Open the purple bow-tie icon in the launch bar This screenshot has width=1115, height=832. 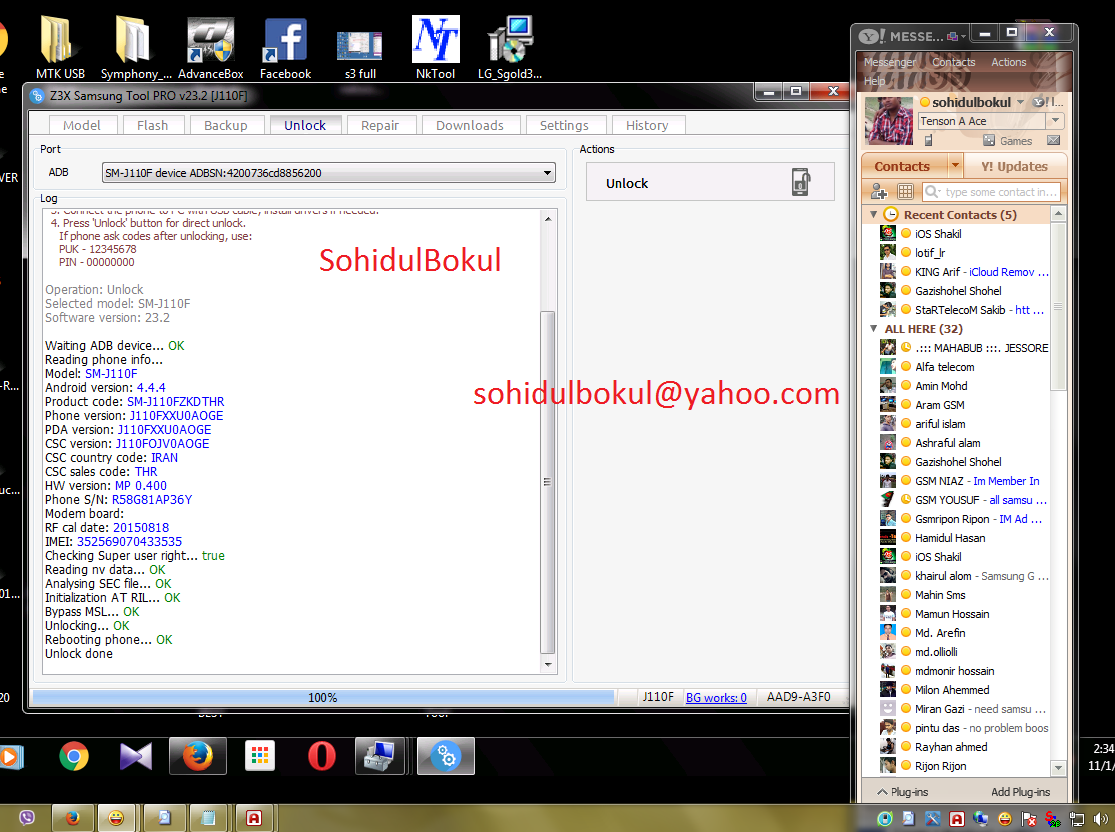(136, 755)
